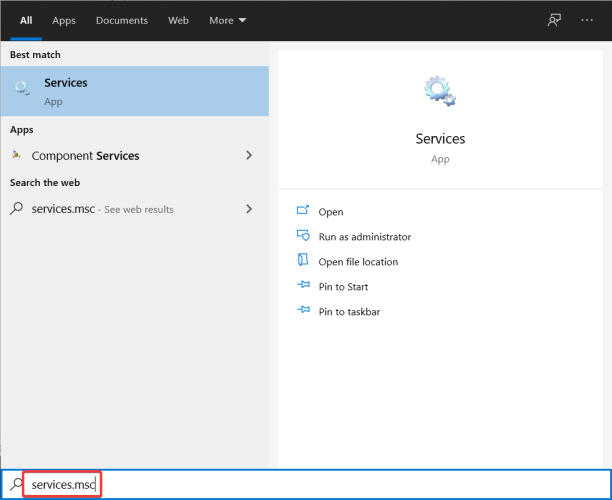Click Open in the Services action list
612x500 pixels.
(330, 212)
